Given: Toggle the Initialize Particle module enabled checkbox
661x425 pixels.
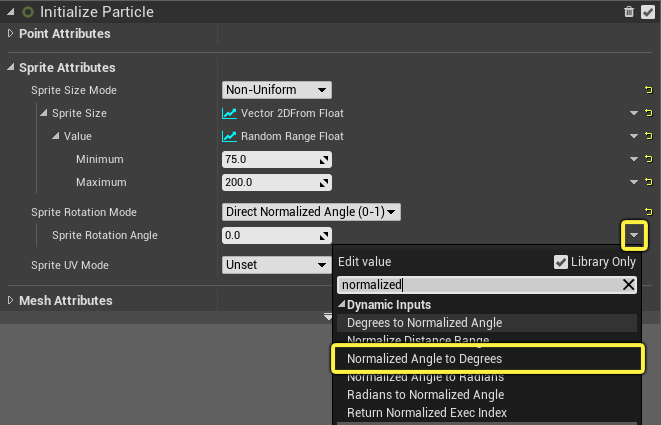Looking at the screenshot, I should click(648, 12).
